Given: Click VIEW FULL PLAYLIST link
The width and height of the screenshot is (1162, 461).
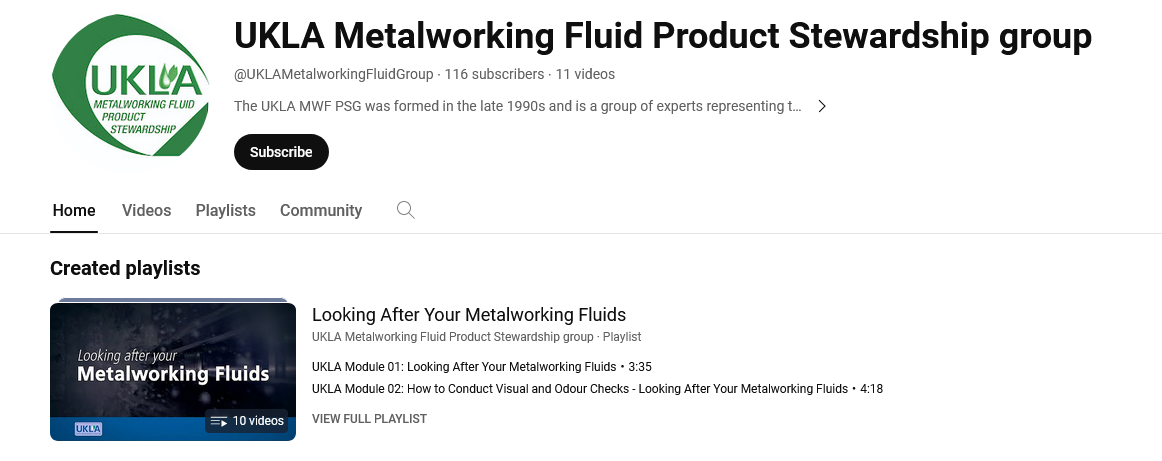Looking at the screenshot, I should pos(369,419).
